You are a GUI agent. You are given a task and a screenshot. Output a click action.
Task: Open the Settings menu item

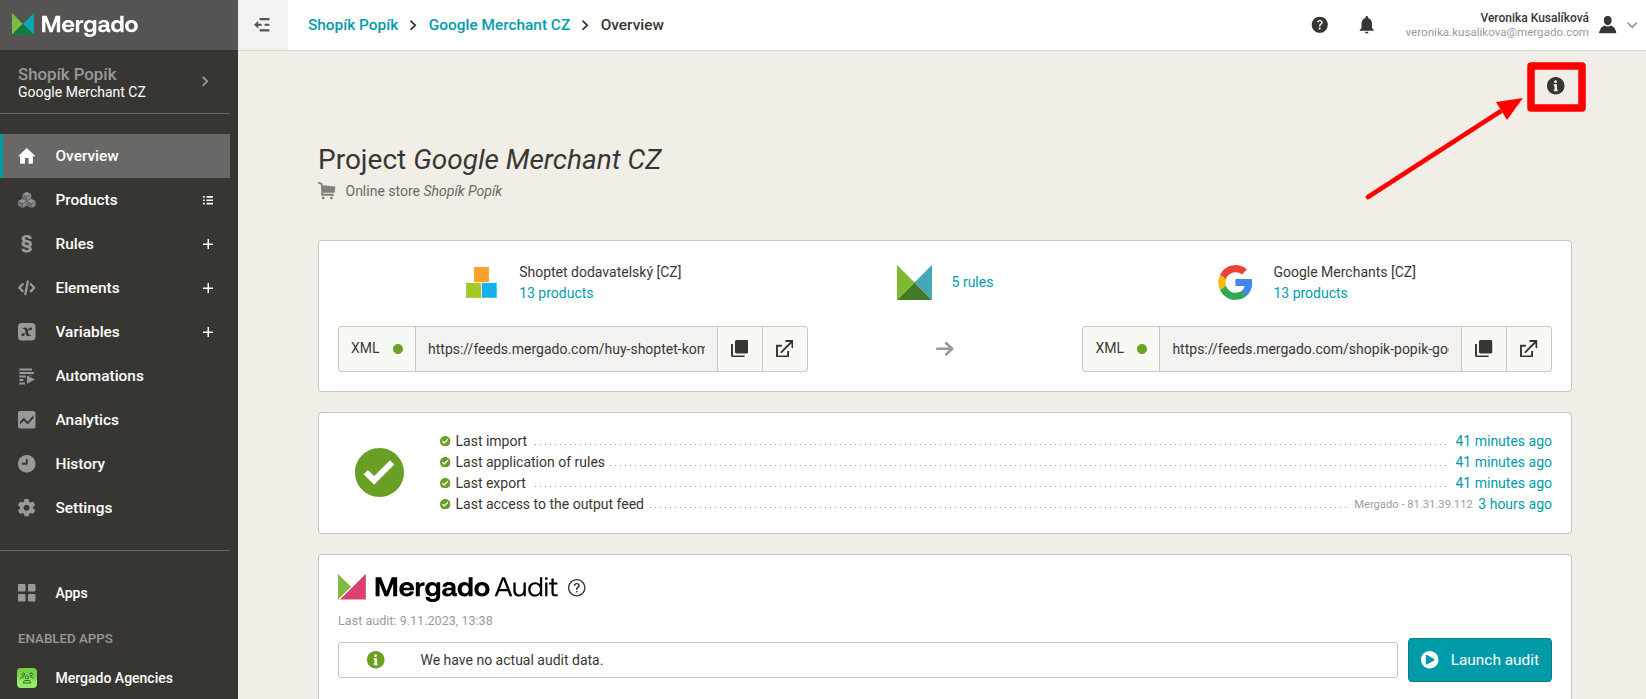pyautogui.click(x=83, y=508)
